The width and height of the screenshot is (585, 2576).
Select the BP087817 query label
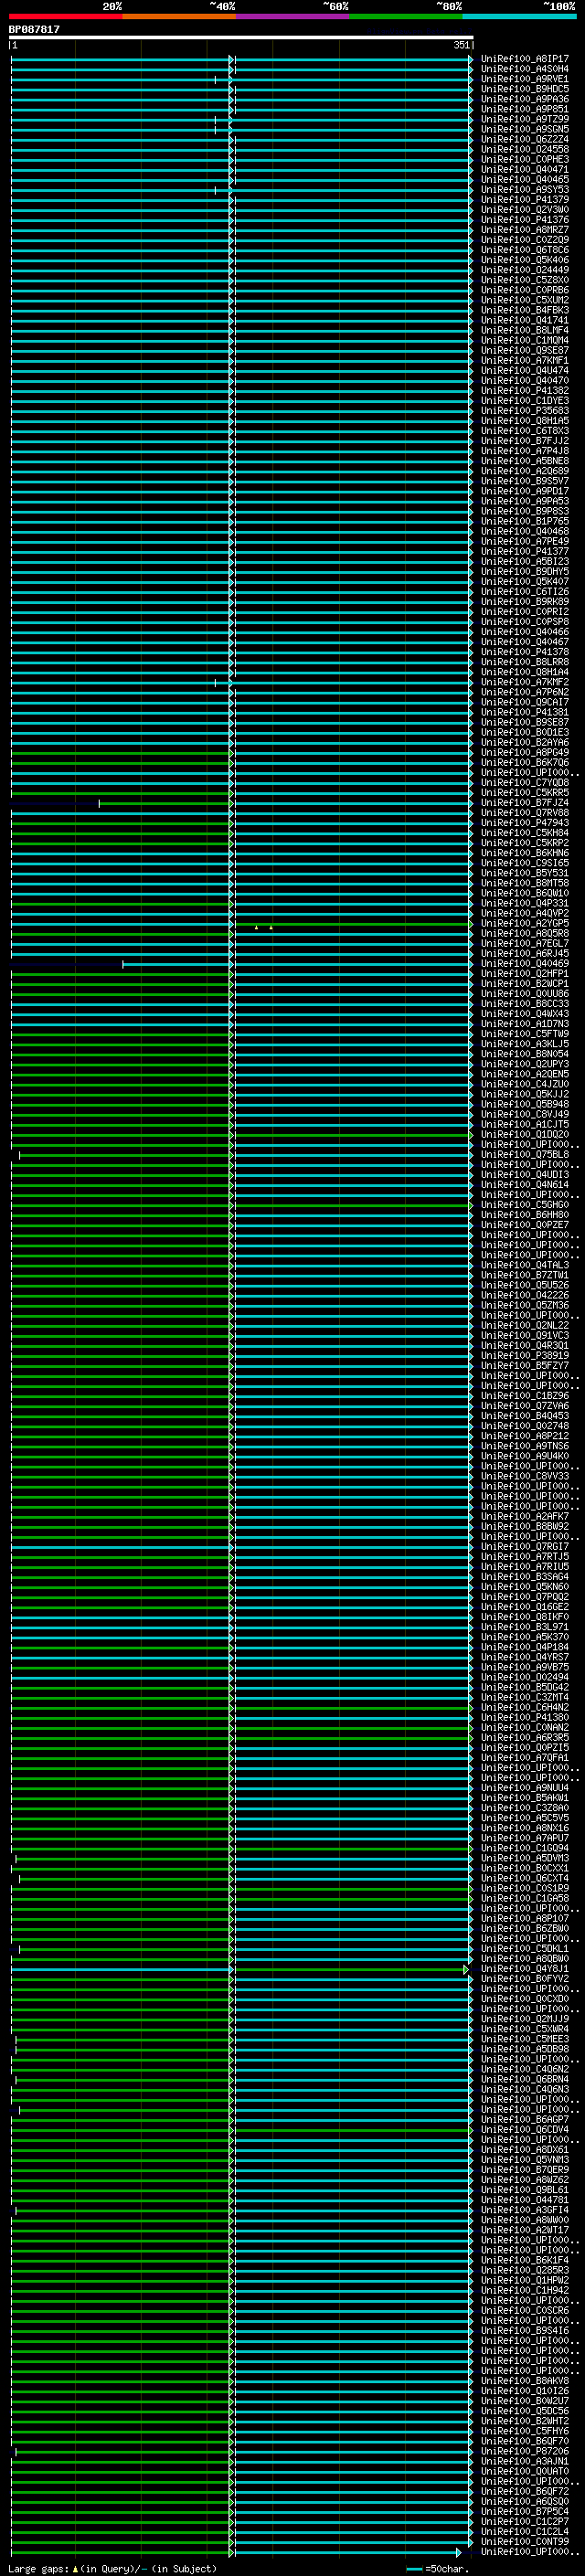(x=34, y=30)
